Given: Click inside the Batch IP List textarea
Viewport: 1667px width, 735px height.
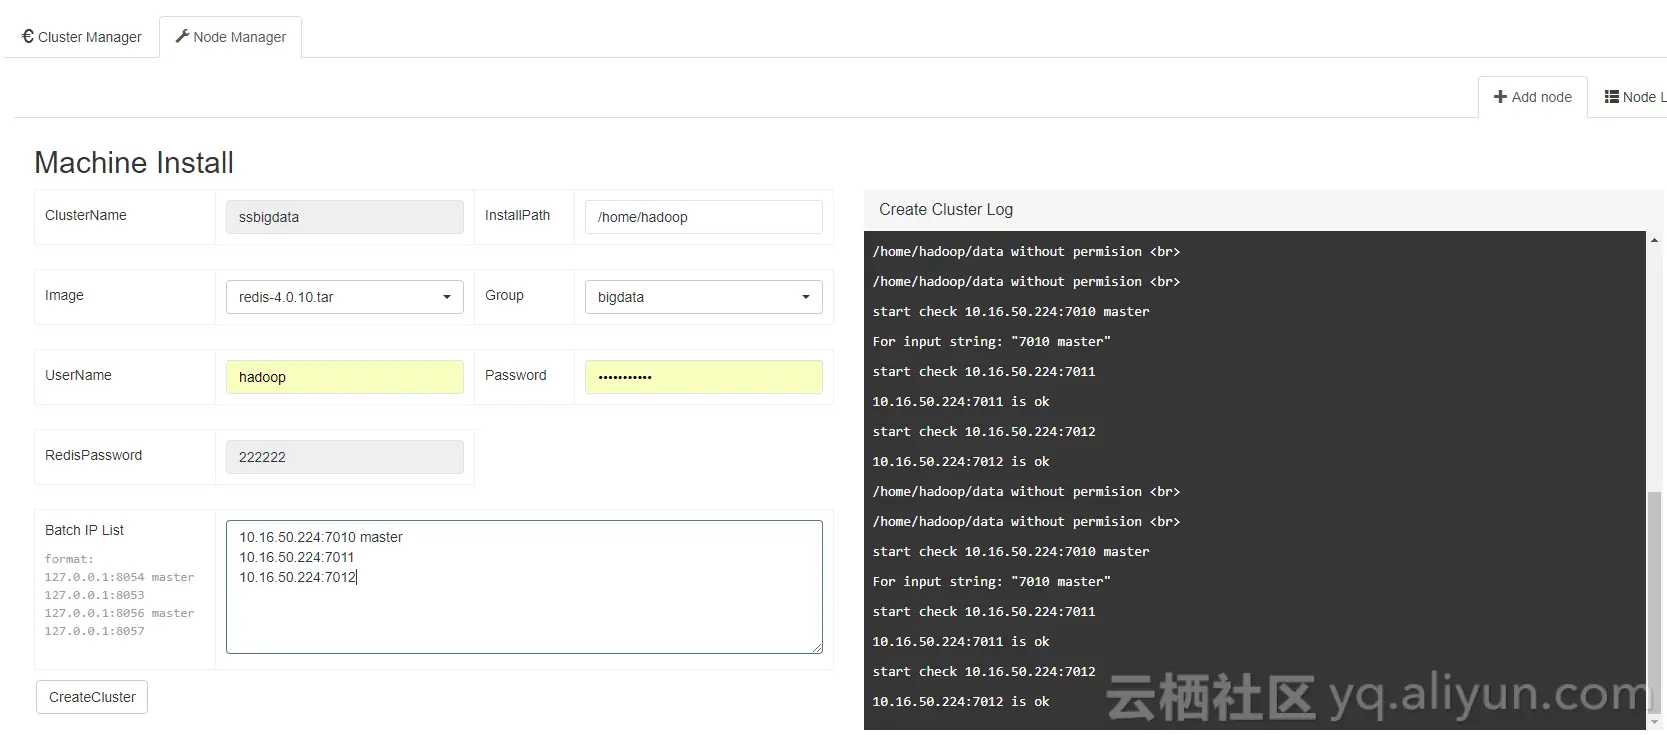Looking at the screenshot, I should click(x=524, y=587).
